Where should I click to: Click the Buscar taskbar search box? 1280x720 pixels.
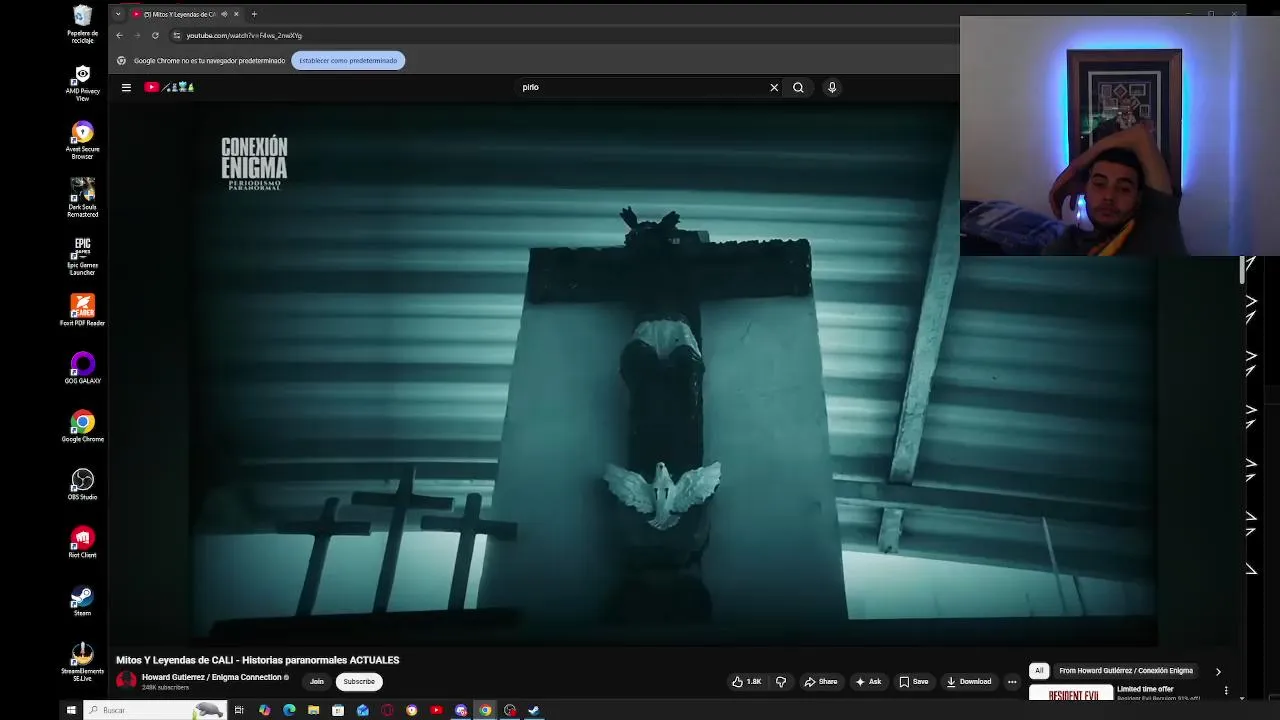154,710
